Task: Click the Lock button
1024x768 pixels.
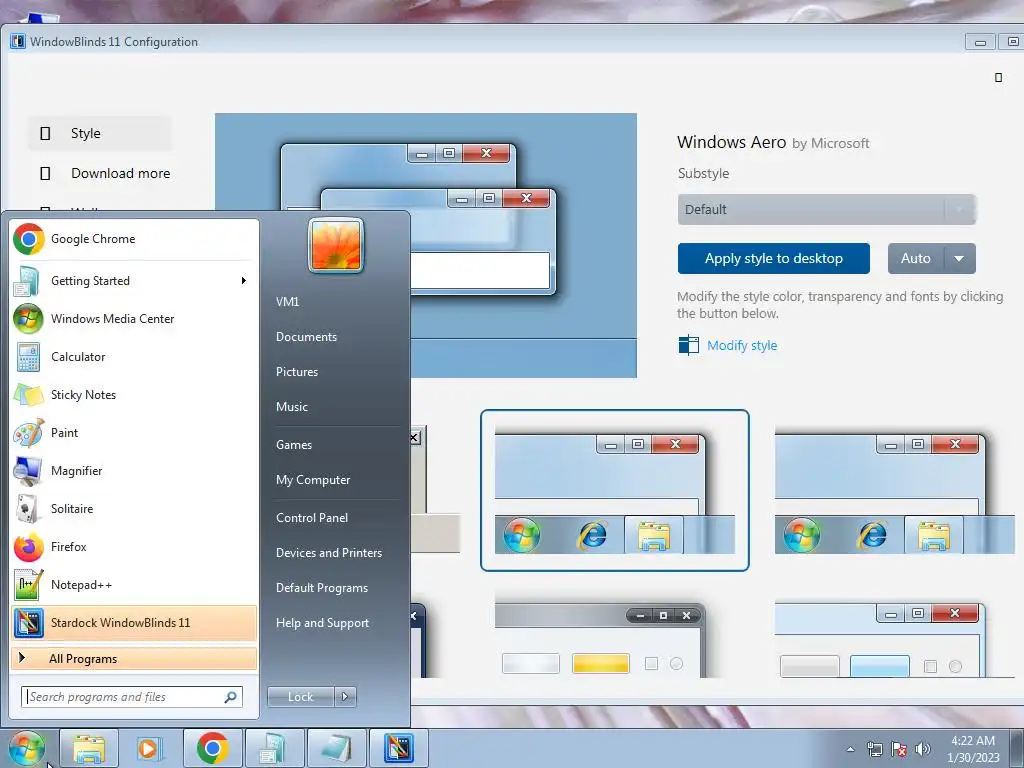Action: pyautogui.click(x=301, y=697)
